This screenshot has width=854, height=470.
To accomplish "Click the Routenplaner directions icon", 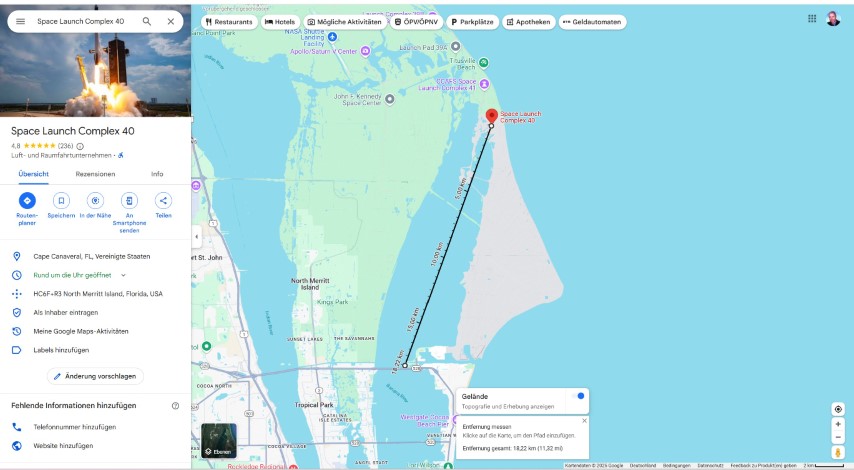I will [27, 201].
